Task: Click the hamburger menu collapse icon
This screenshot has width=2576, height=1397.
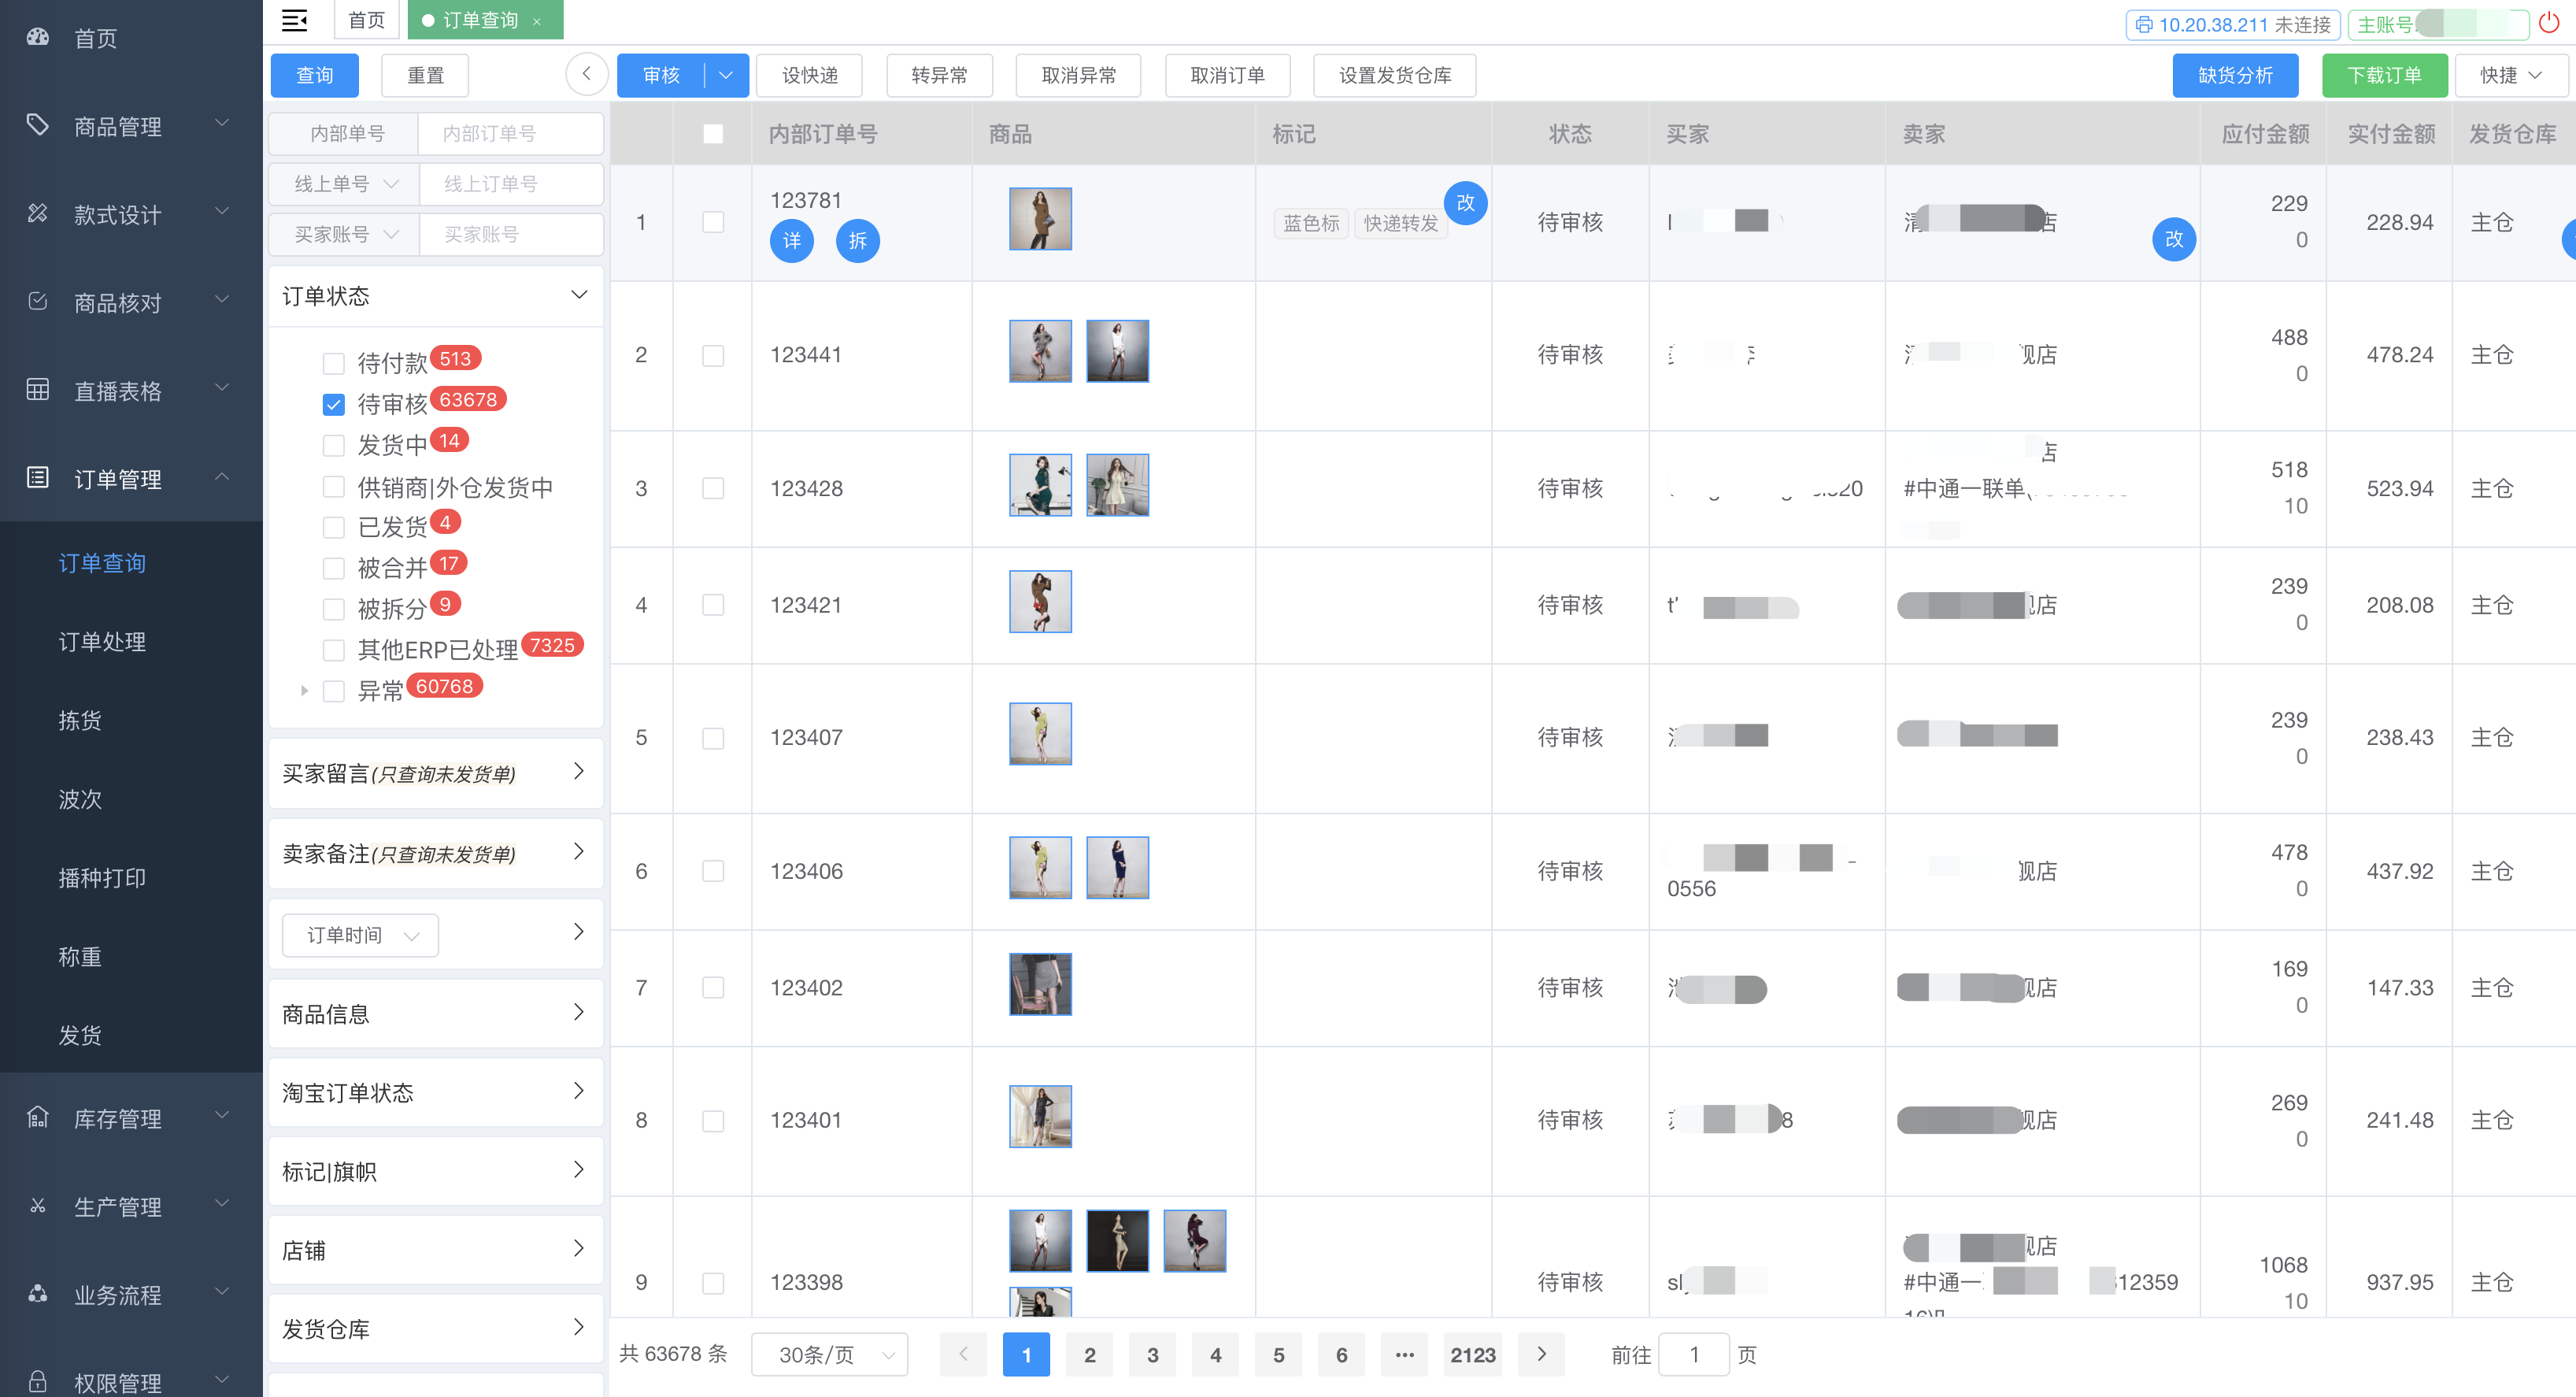Action: click(294, 20)
